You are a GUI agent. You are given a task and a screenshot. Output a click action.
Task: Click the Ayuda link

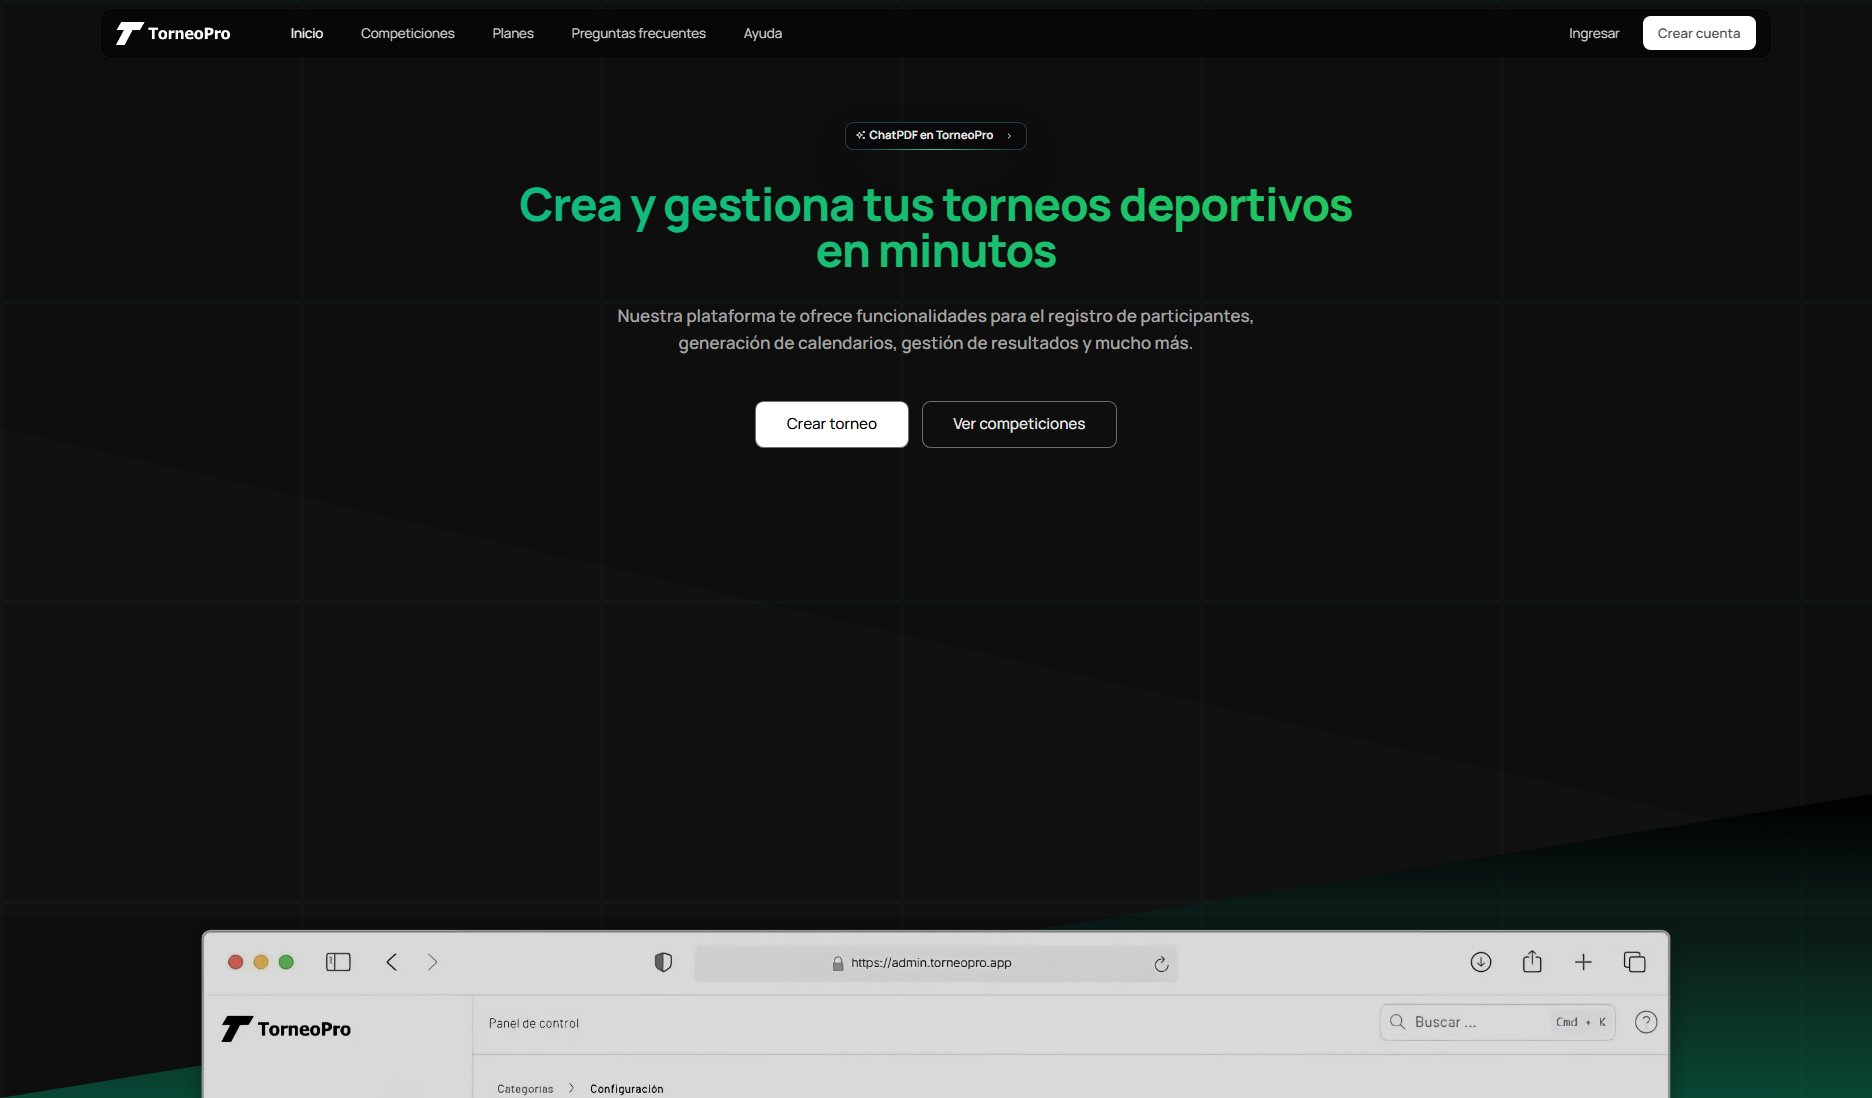click(762, 33)
